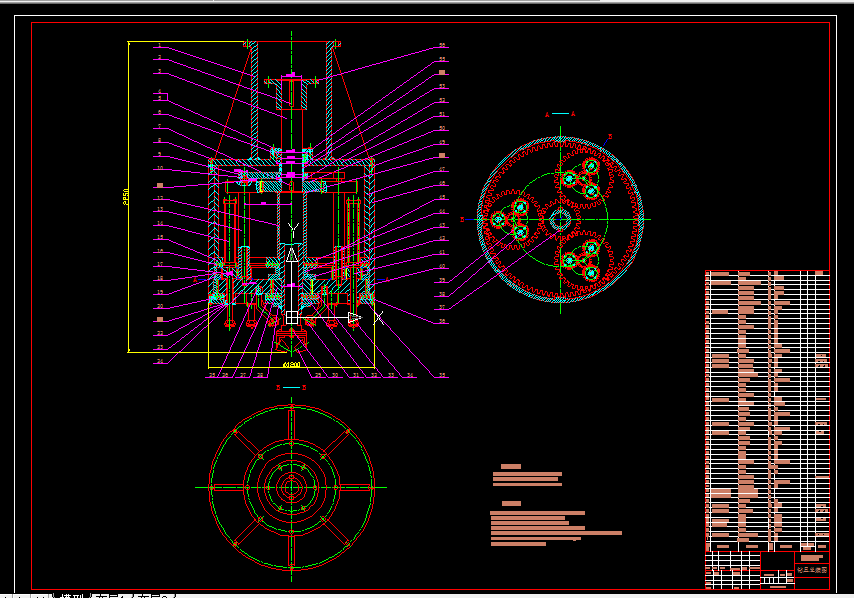
Task: Click the go-to-last-tab arrow icon
Action: (x=44, y=595)
